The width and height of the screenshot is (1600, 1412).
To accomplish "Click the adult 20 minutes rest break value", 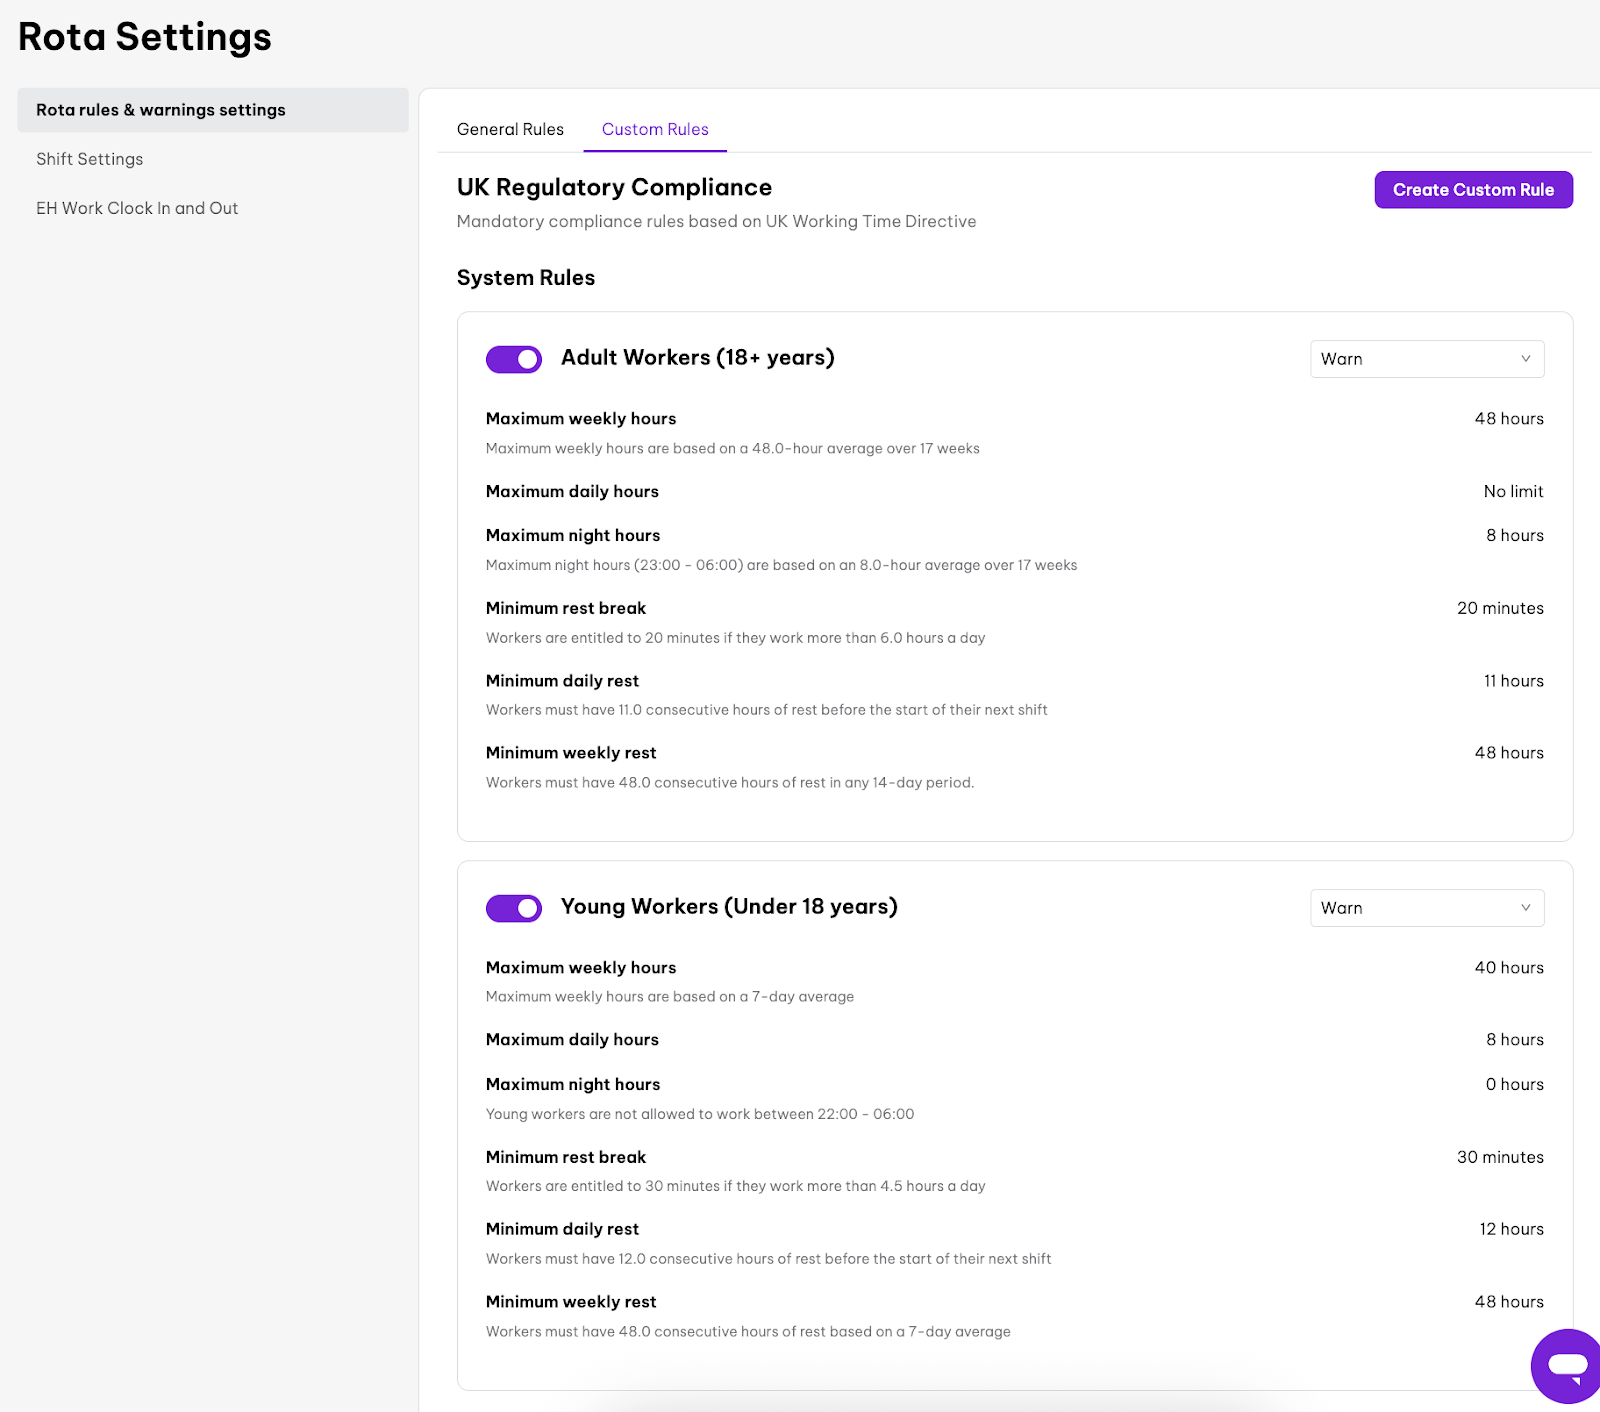I will tap(1500, 608).
